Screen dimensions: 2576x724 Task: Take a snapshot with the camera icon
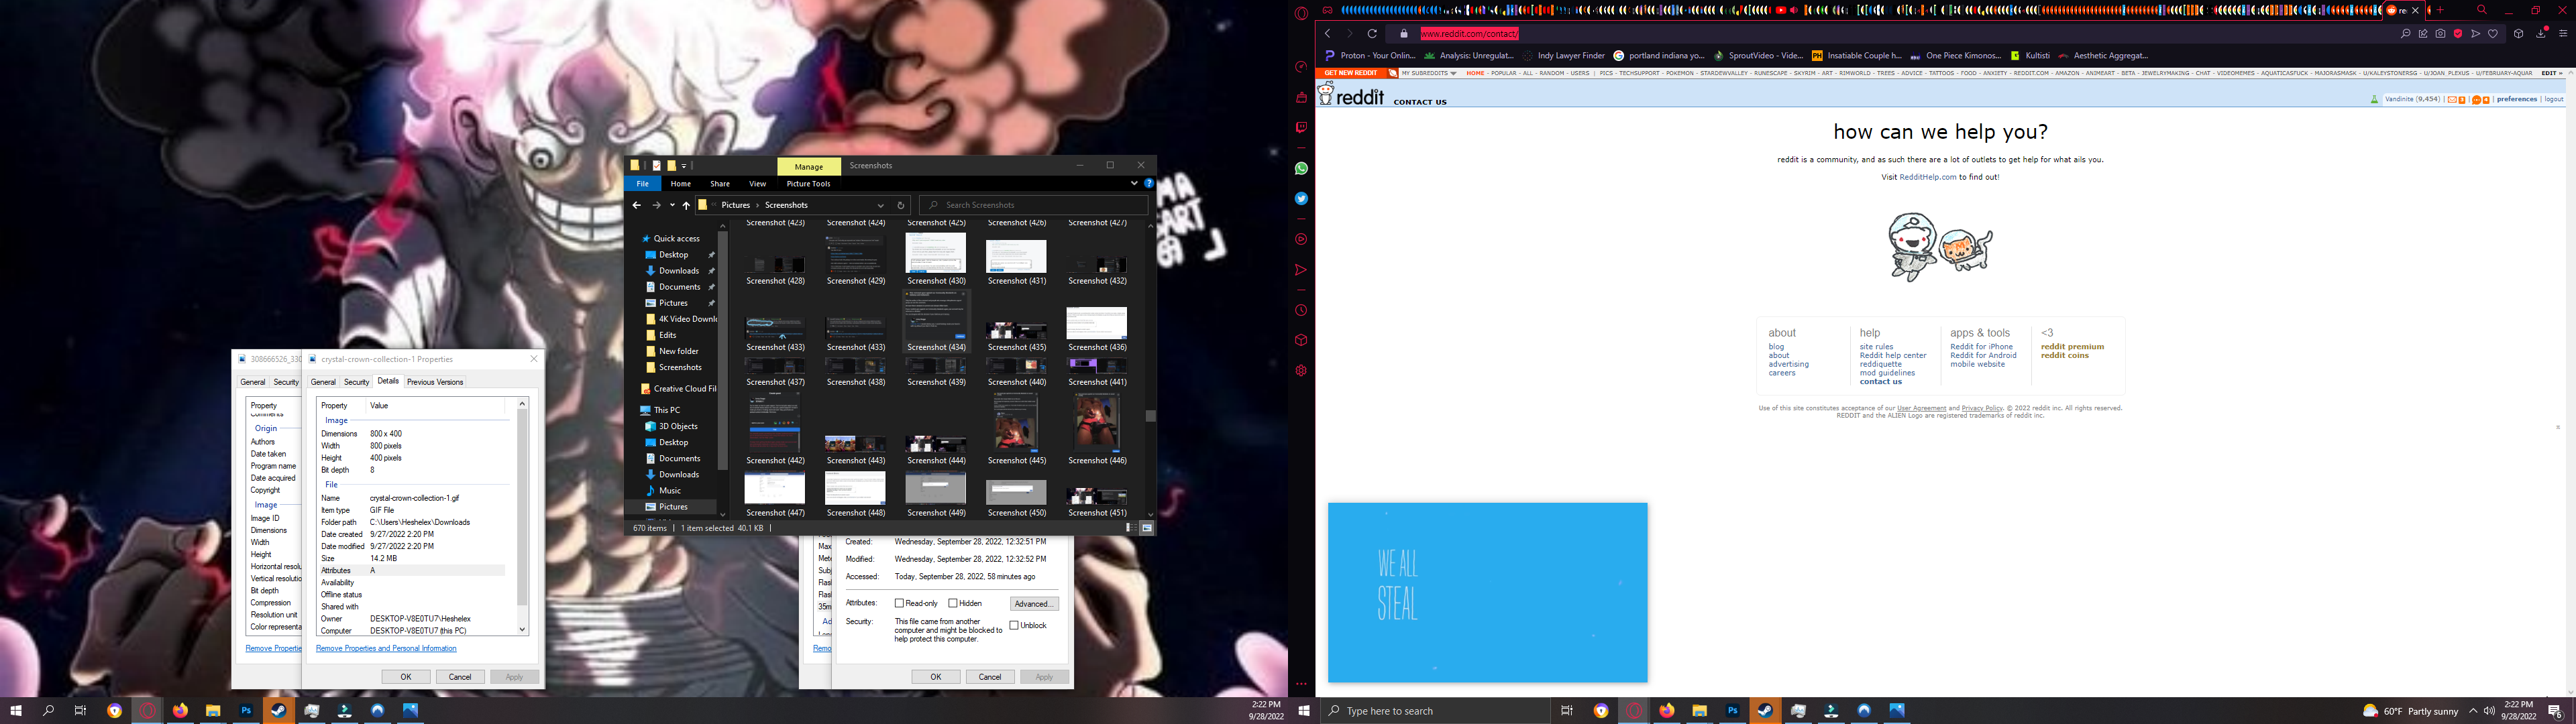(2441, 34)
